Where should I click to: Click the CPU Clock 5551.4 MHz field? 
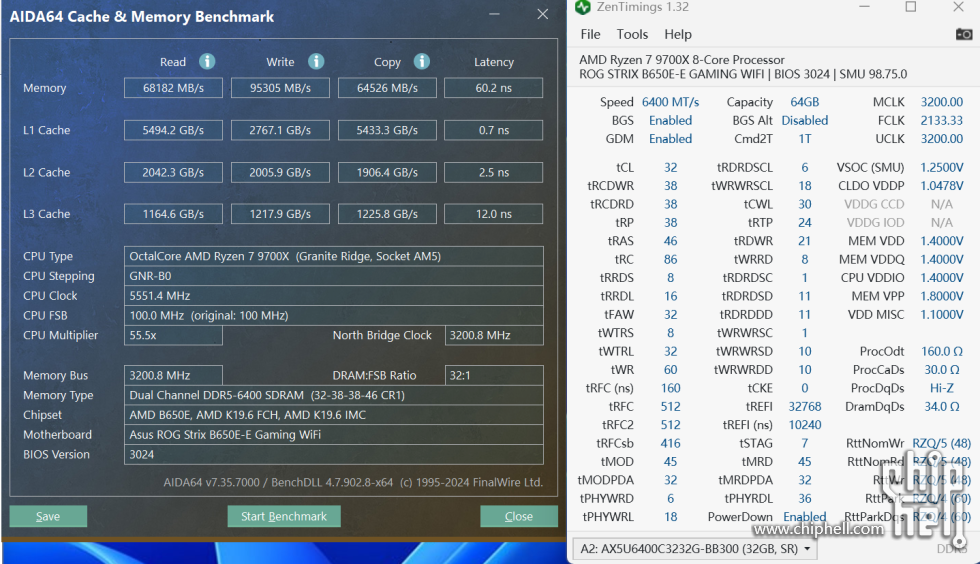(334, 296)
